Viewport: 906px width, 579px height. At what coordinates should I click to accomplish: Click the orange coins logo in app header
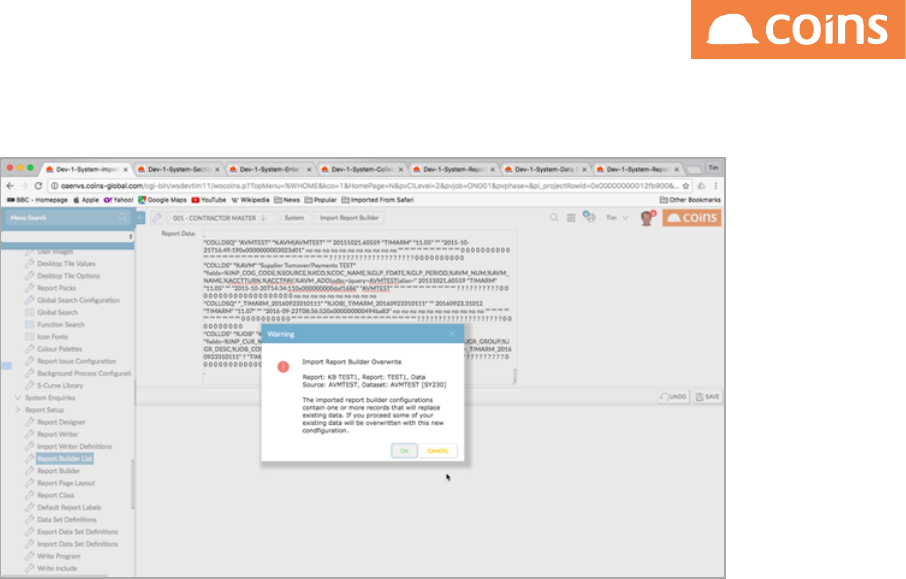click(x=692, y=218)
